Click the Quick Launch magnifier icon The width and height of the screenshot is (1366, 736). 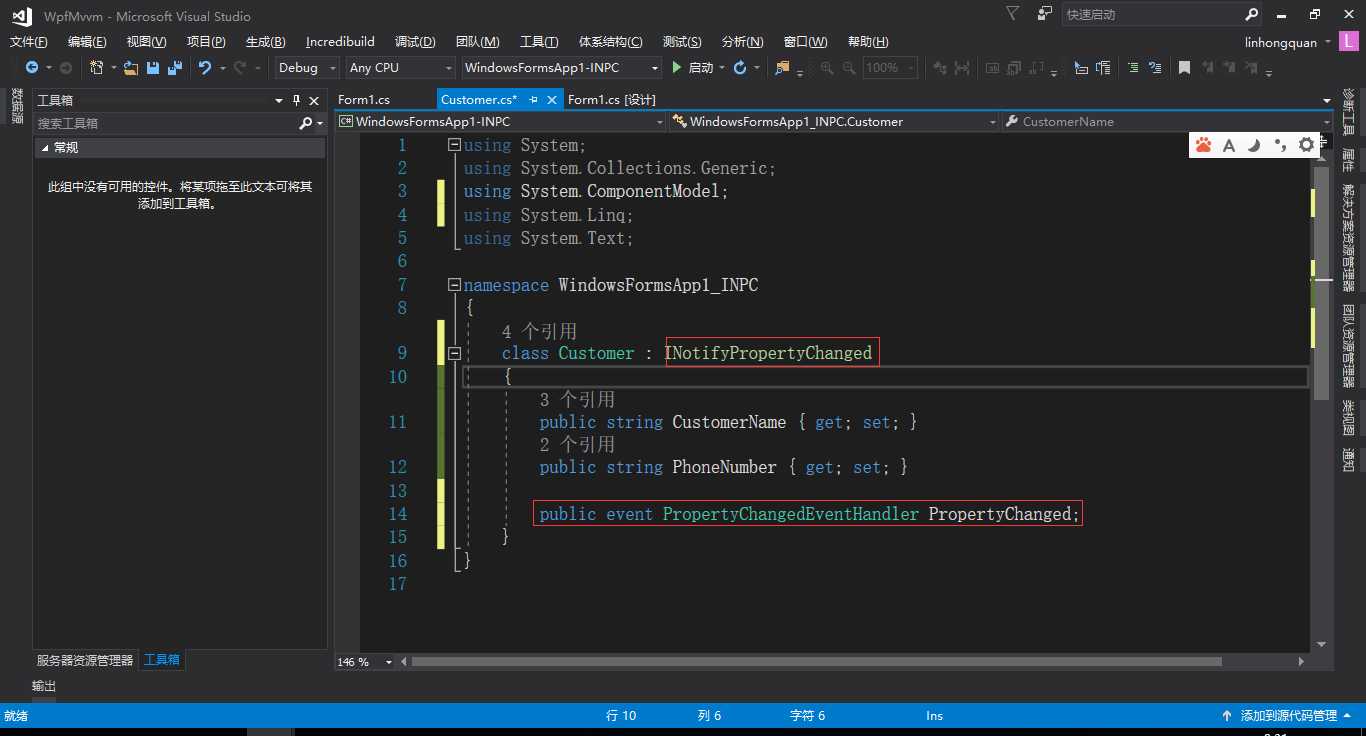click(x=1252, y=15)
